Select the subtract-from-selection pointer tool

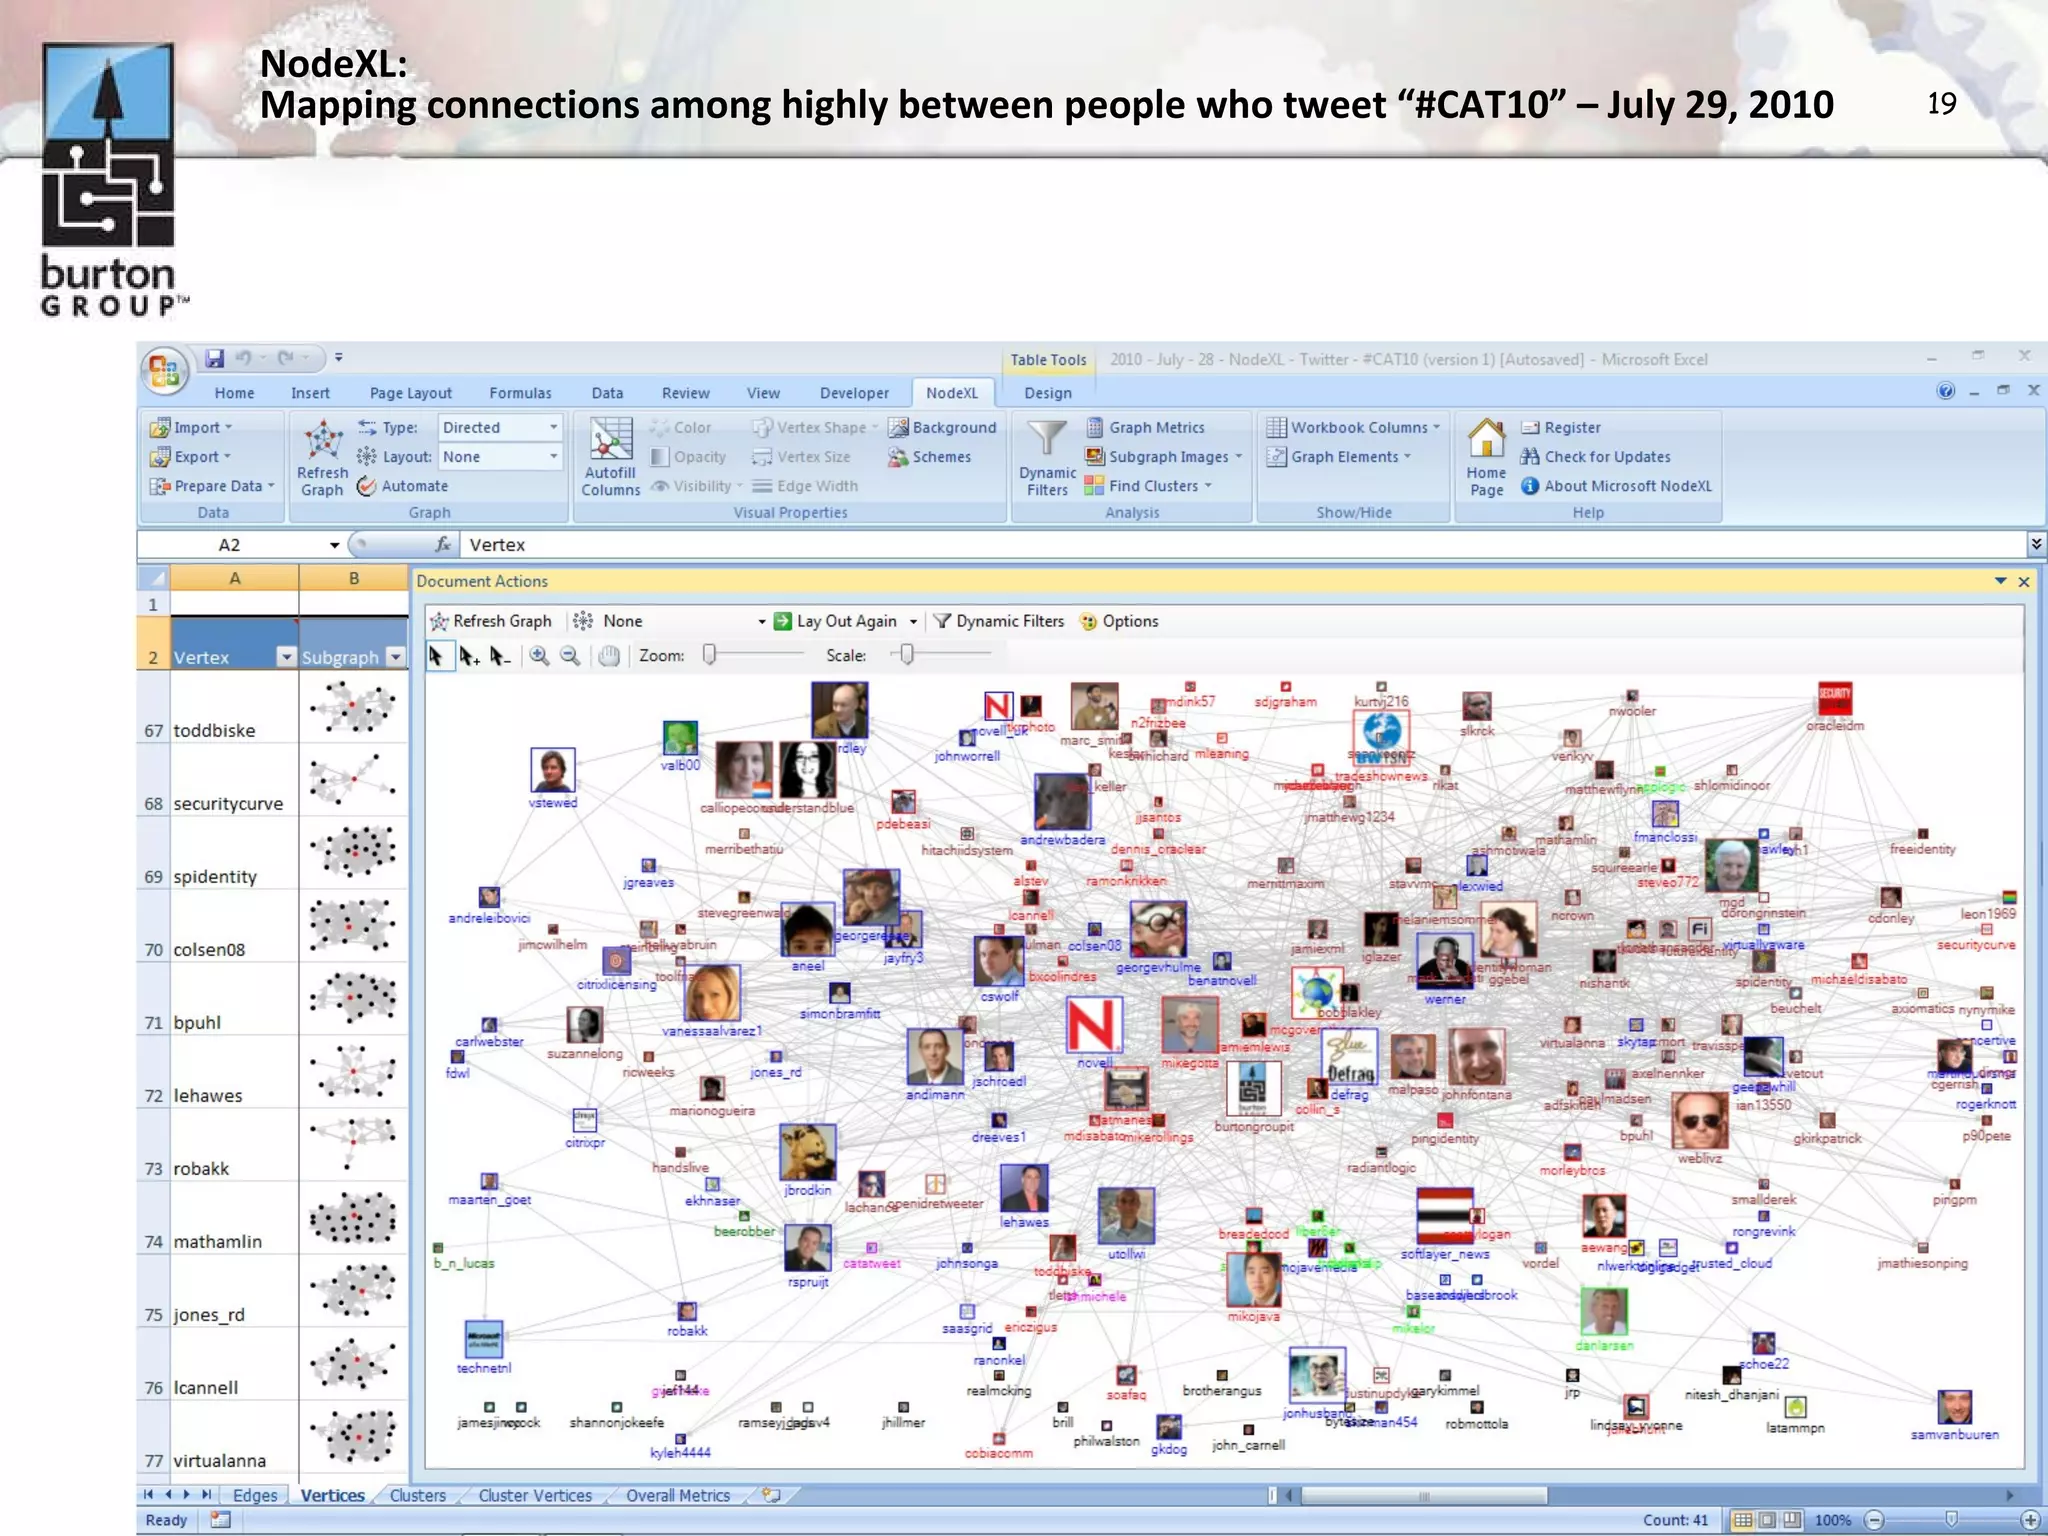pos(500,656)
